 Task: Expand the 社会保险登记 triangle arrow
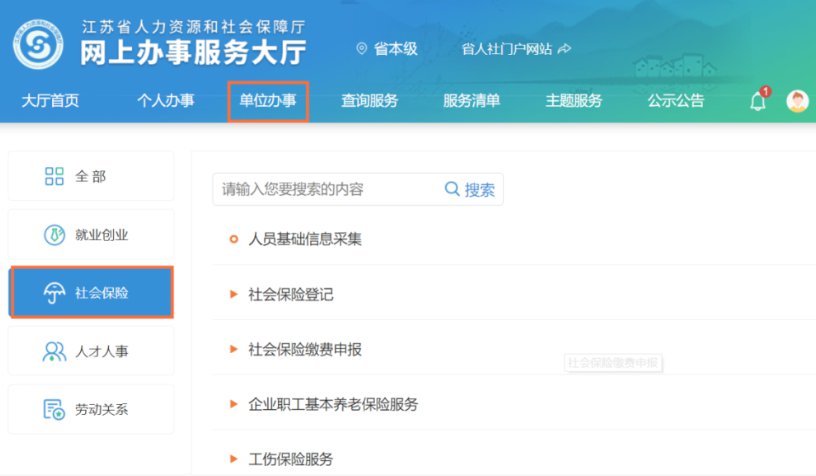click(234, 294)
